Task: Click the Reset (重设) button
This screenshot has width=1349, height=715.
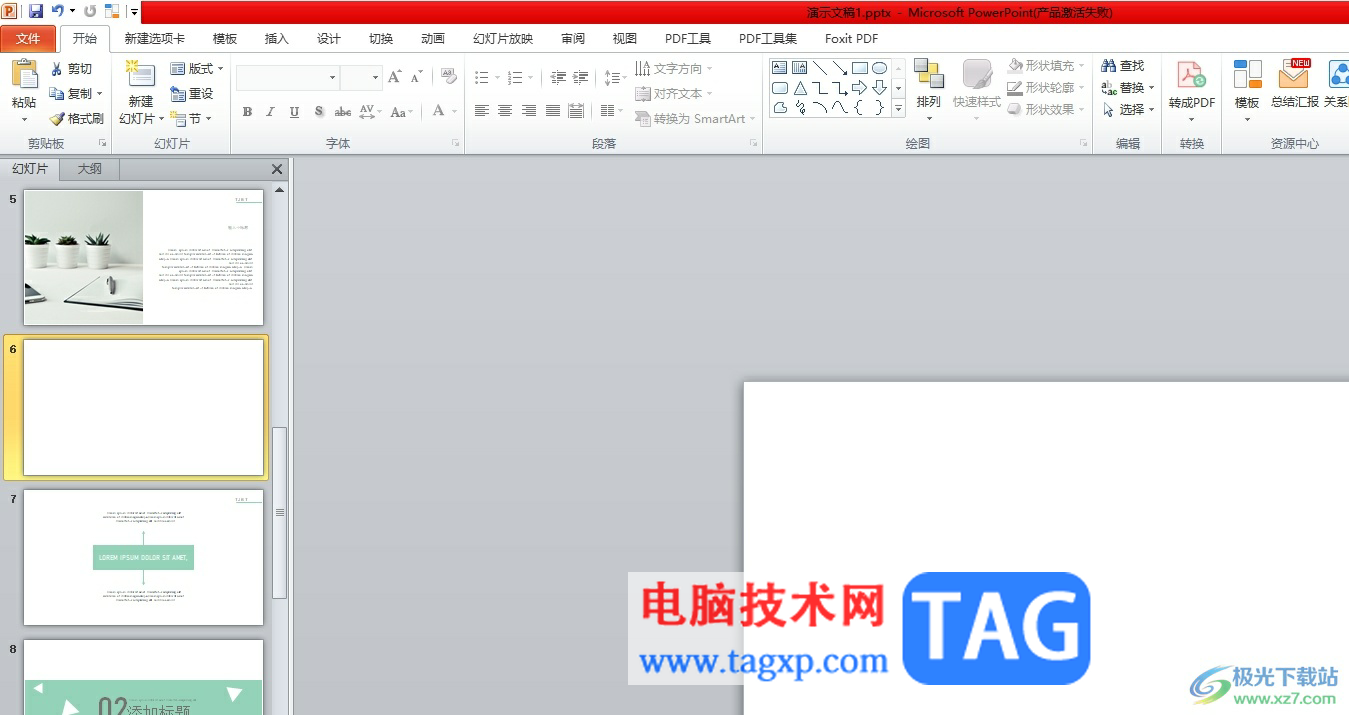Action: point(192,94)
